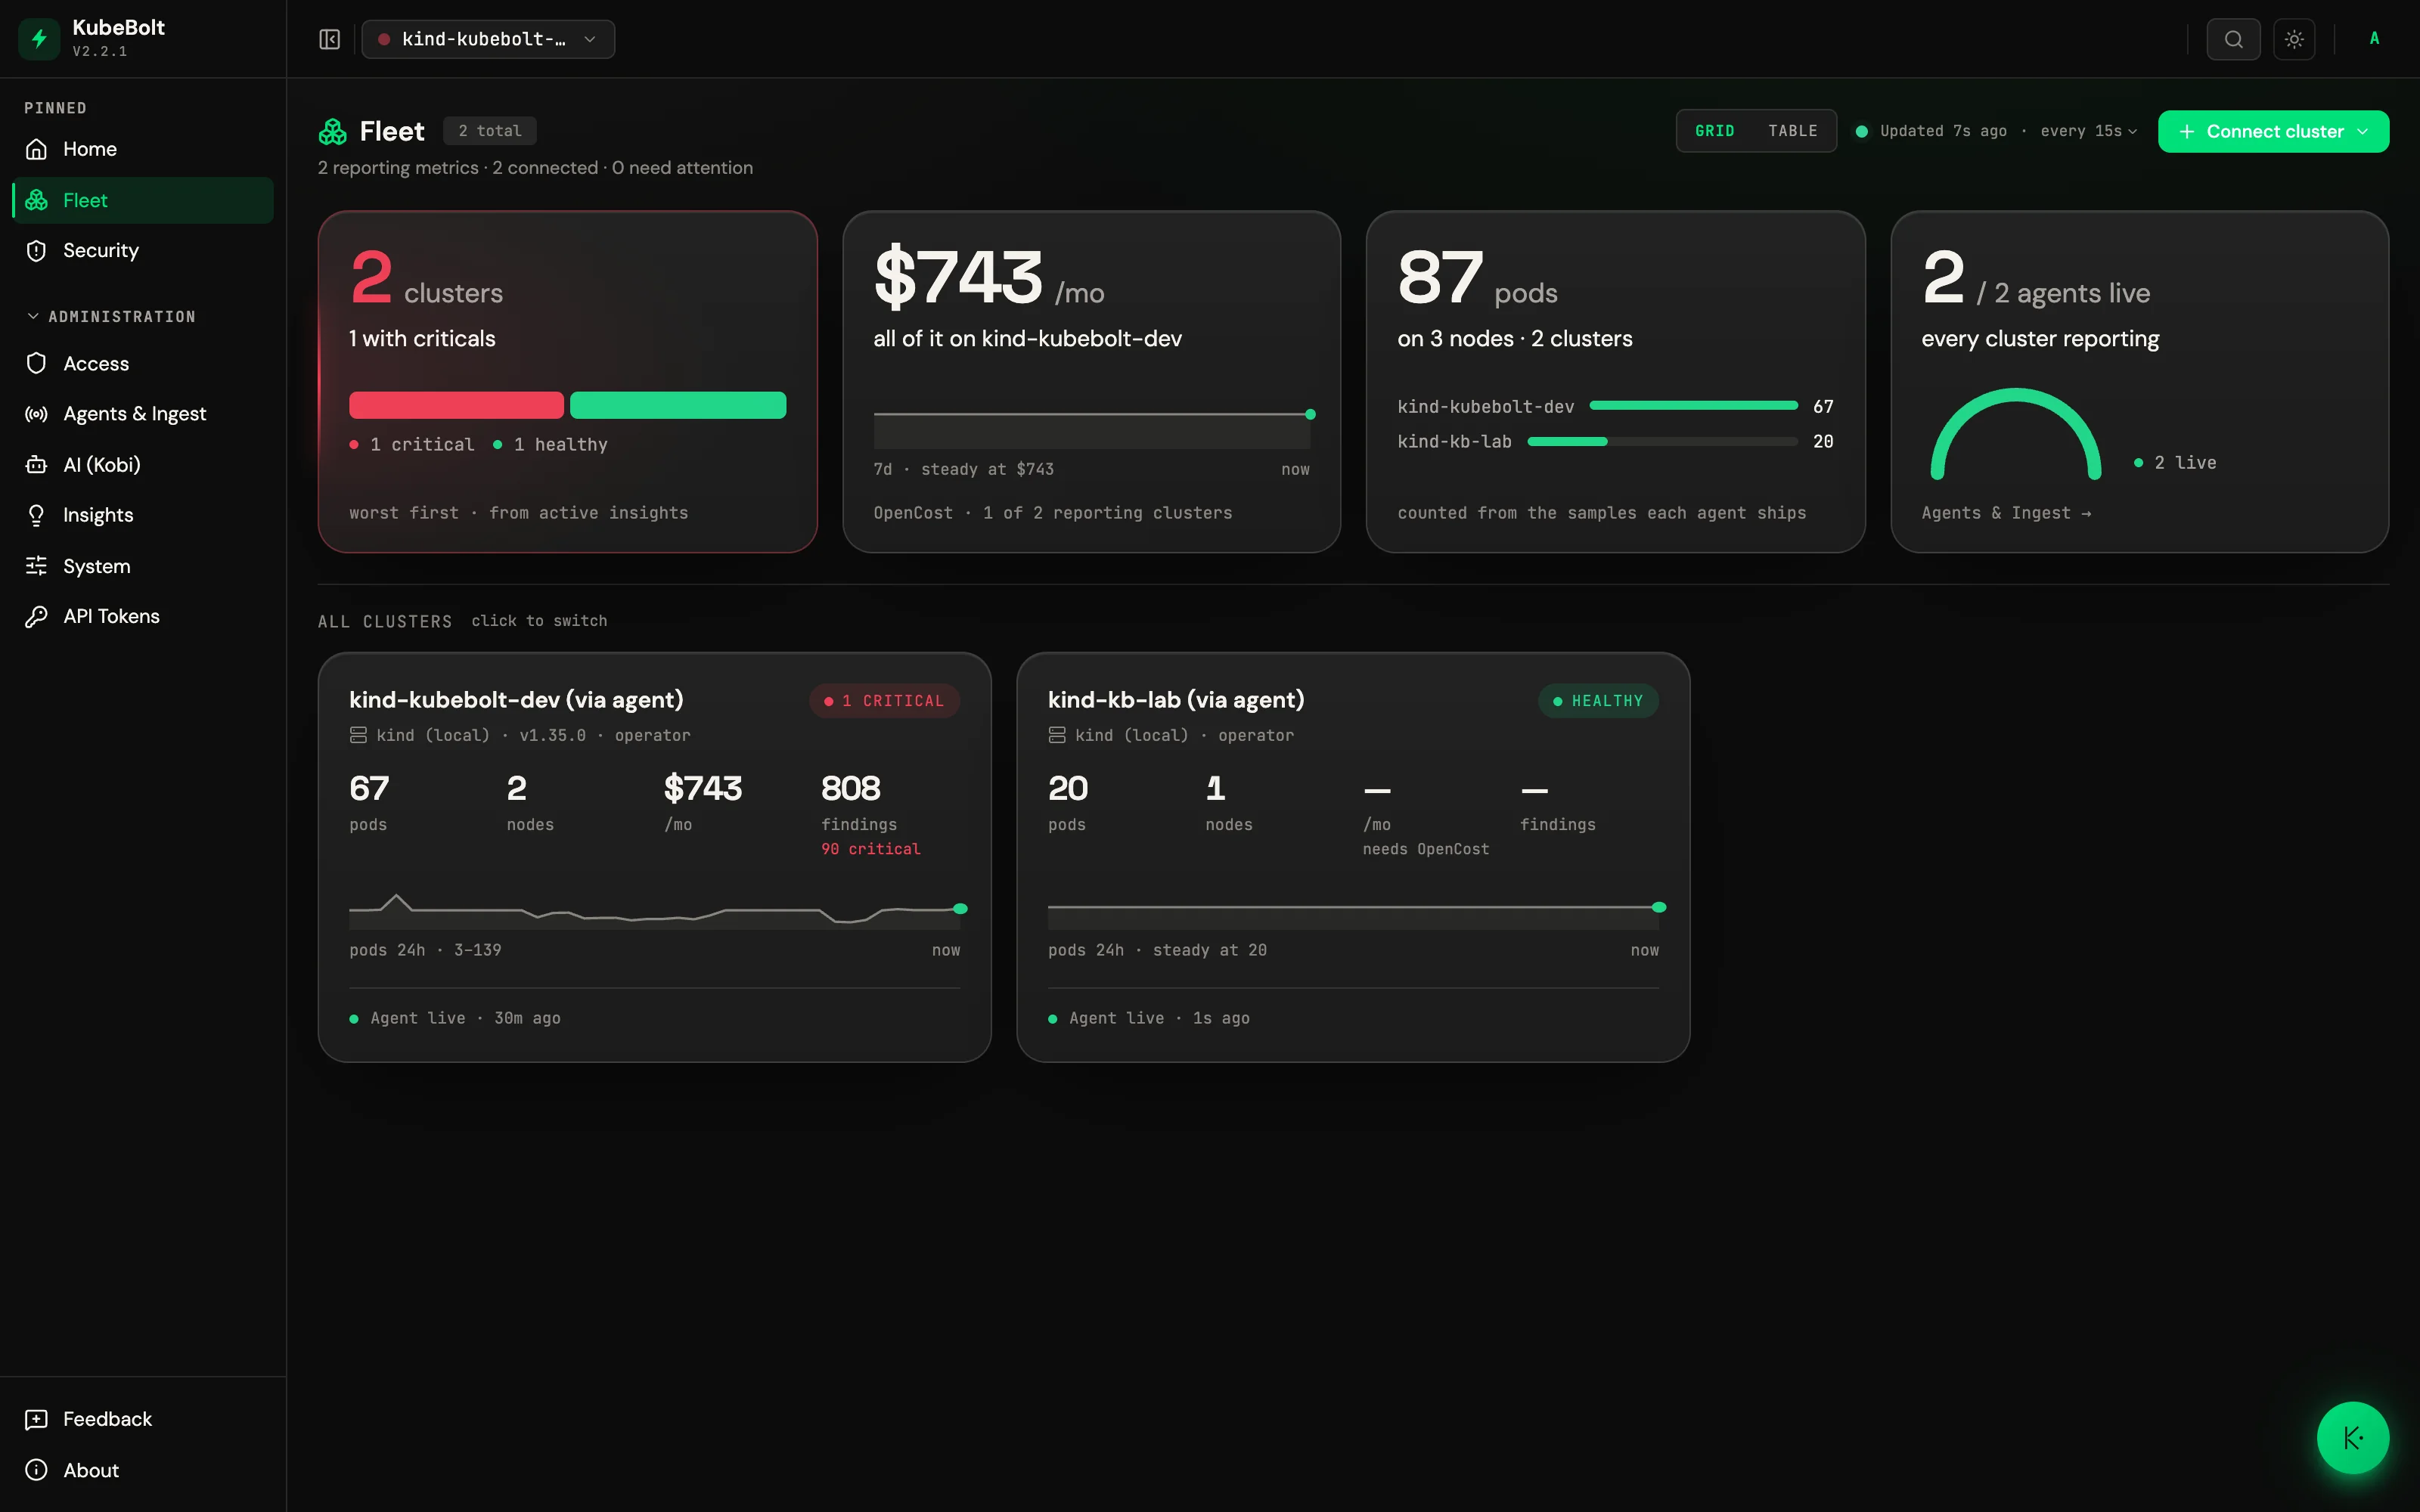Open refresh interval 'every 15s' dropdown
The height and width of the screenshot is (1512, 2420).
(x=2088, y=131)
